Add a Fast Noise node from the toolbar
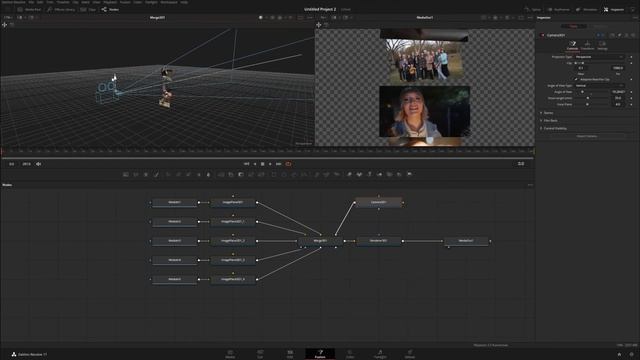 (136, 174)
